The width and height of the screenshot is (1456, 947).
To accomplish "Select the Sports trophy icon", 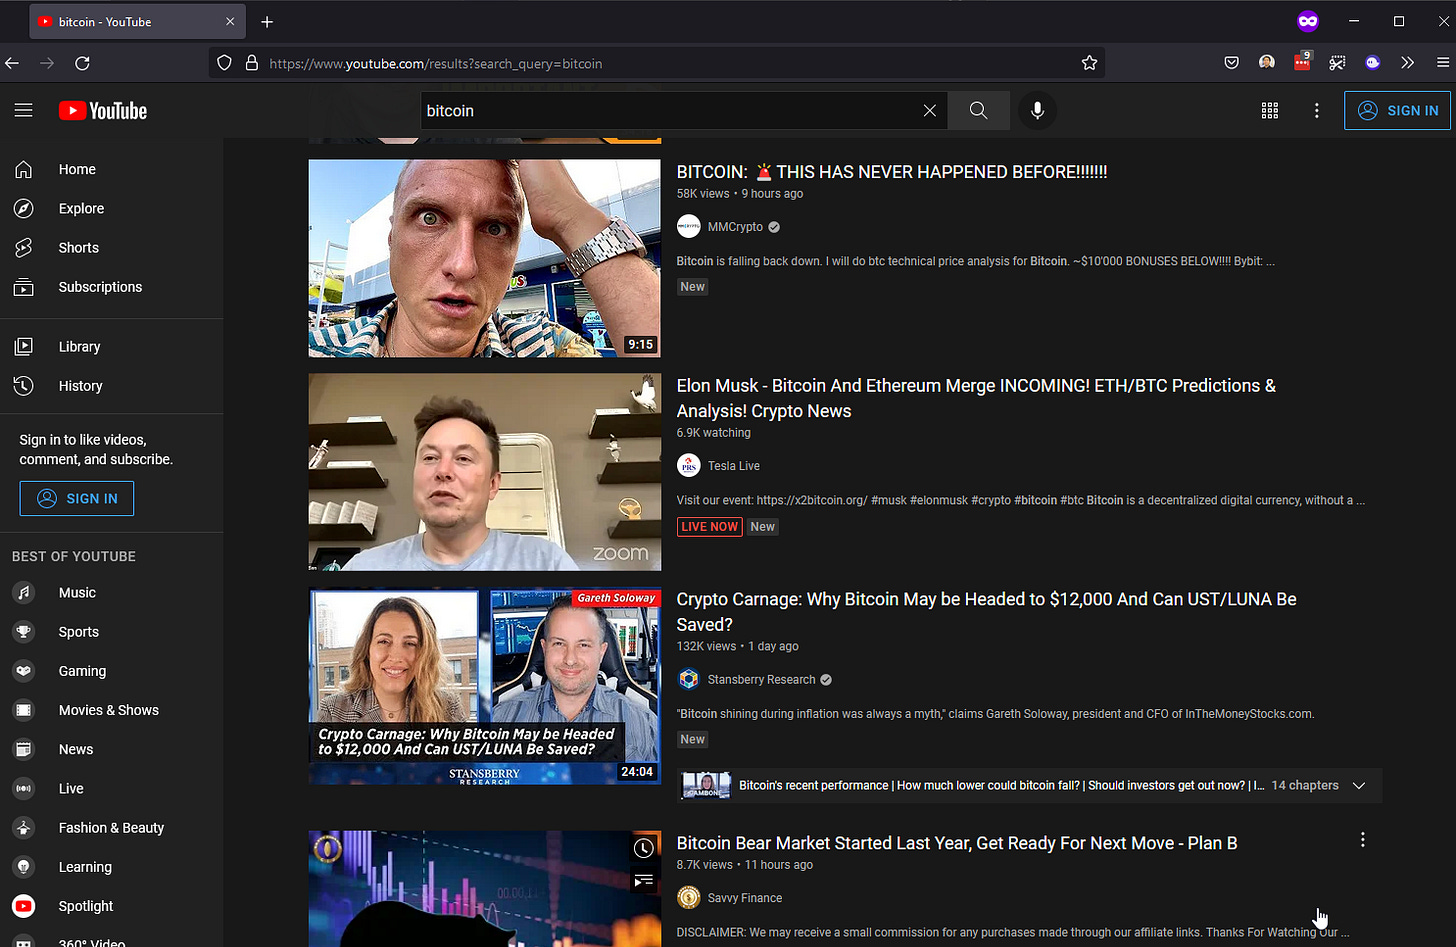I will (x=24, y=632).
